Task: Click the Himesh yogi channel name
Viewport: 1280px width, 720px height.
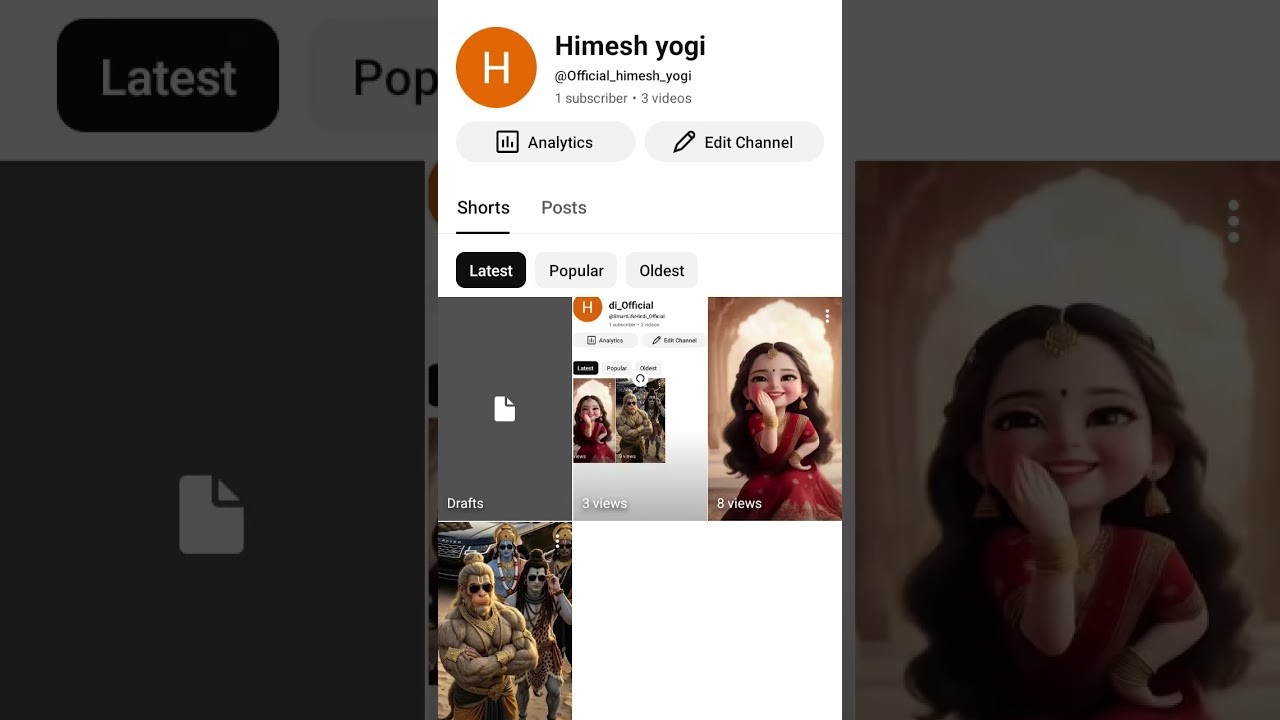Action: pyautogui.click(x=630, y=46)
